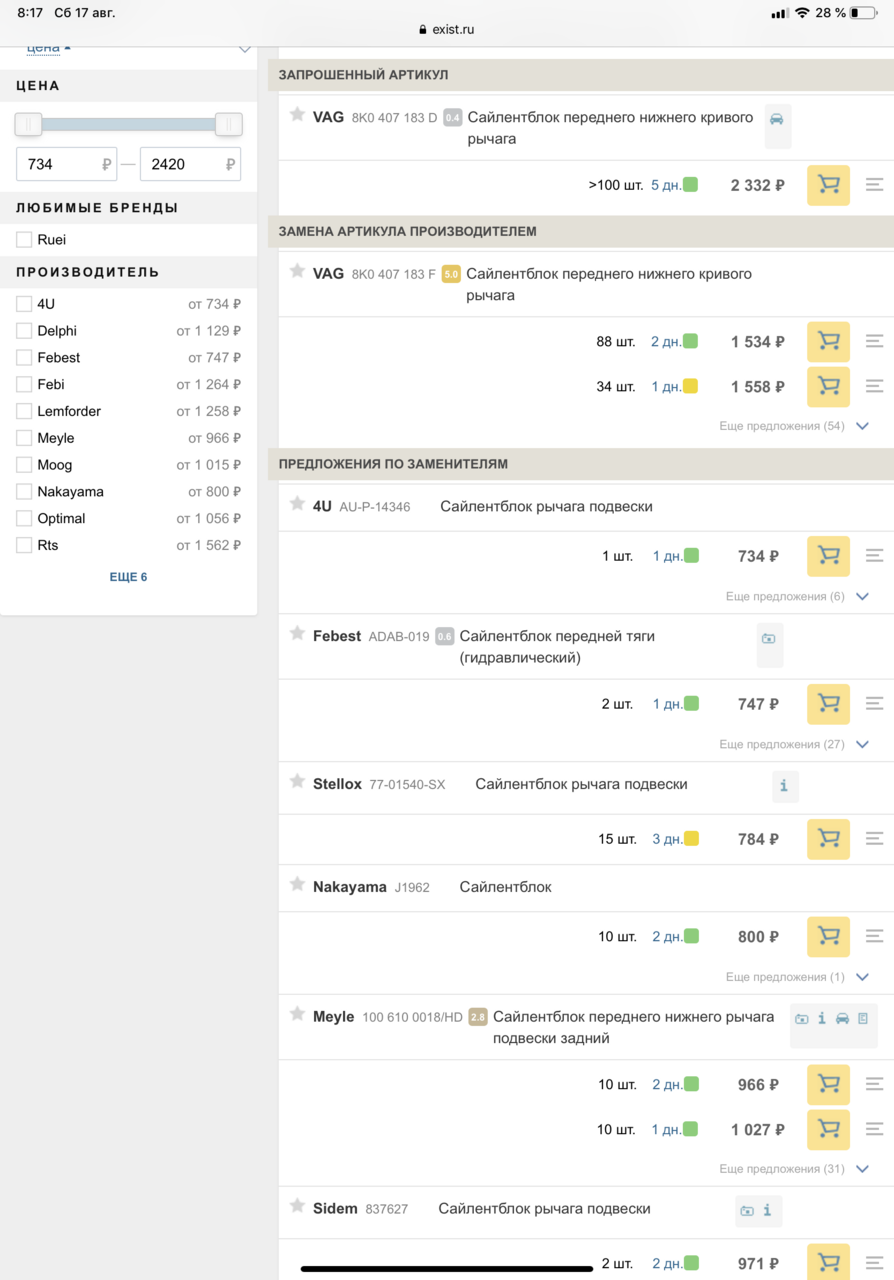Tick the Febest manufacturer filter
The image size is (894, 1280).
[x=24, y=358]
